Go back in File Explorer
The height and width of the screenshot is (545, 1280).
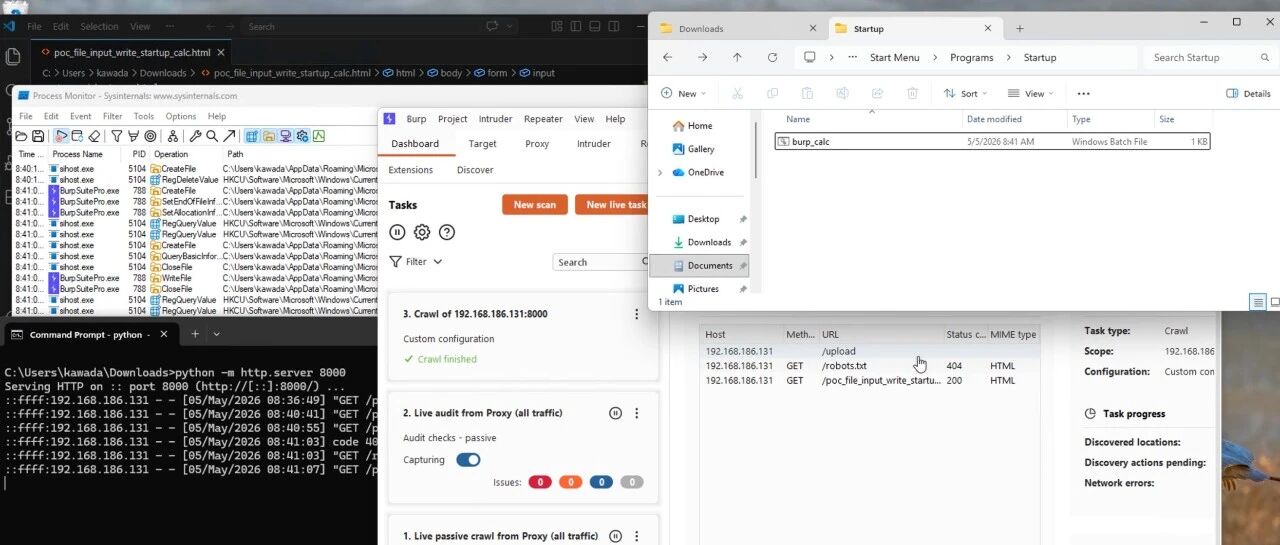coord(668,57)
